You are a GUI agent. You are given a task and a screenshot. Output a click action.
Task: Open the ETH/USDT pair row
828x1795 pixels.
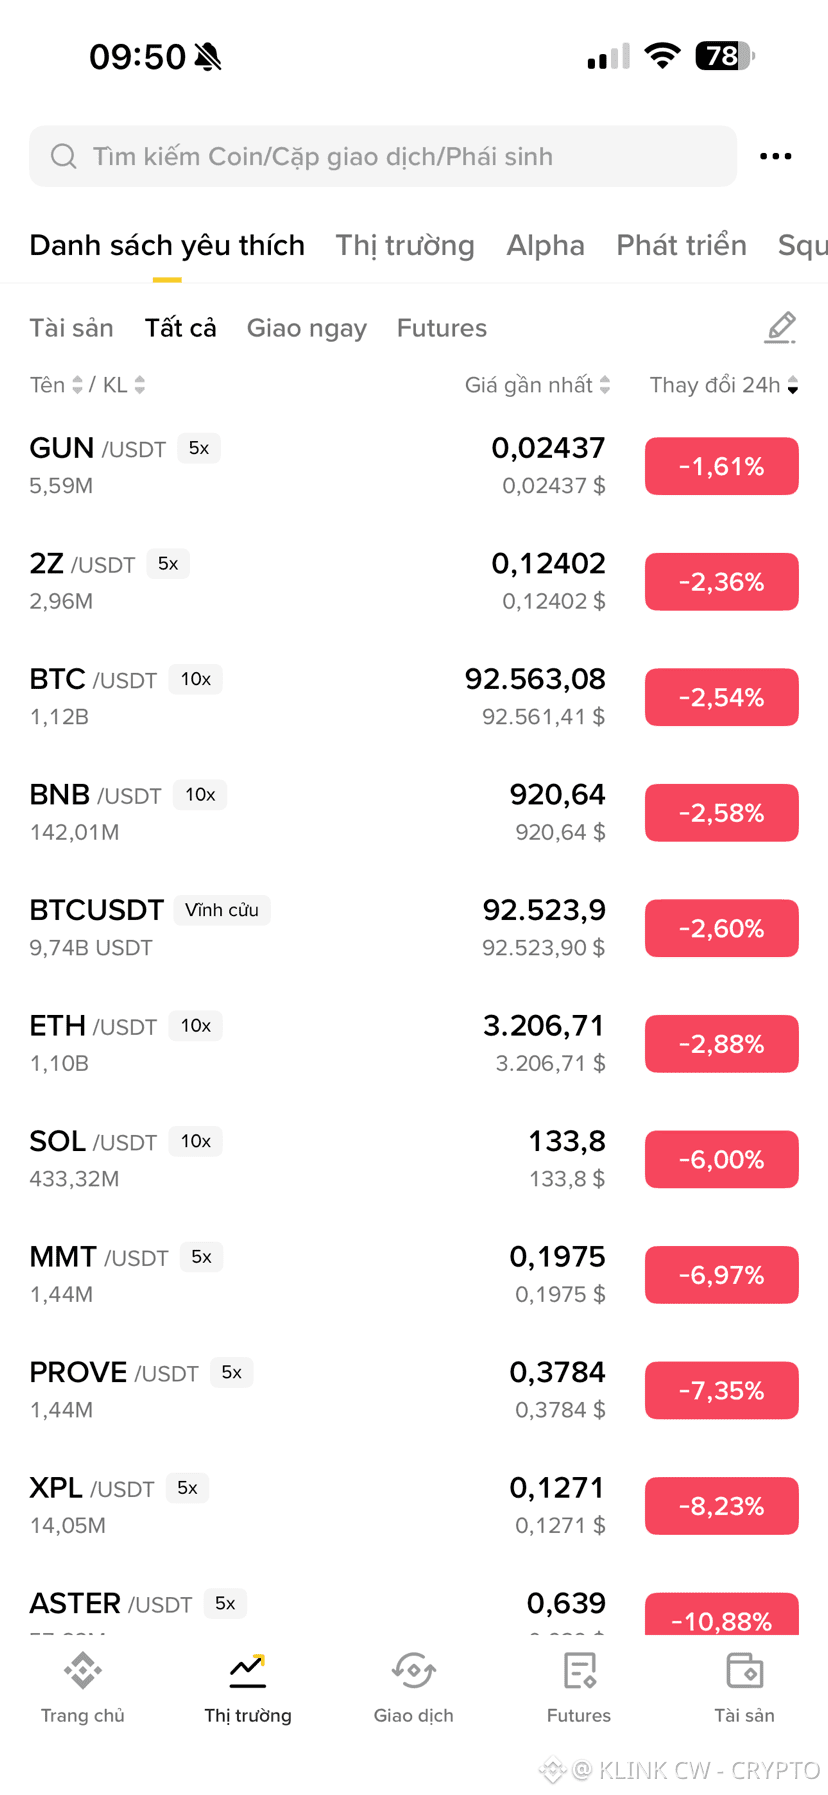click(414, 1043)
